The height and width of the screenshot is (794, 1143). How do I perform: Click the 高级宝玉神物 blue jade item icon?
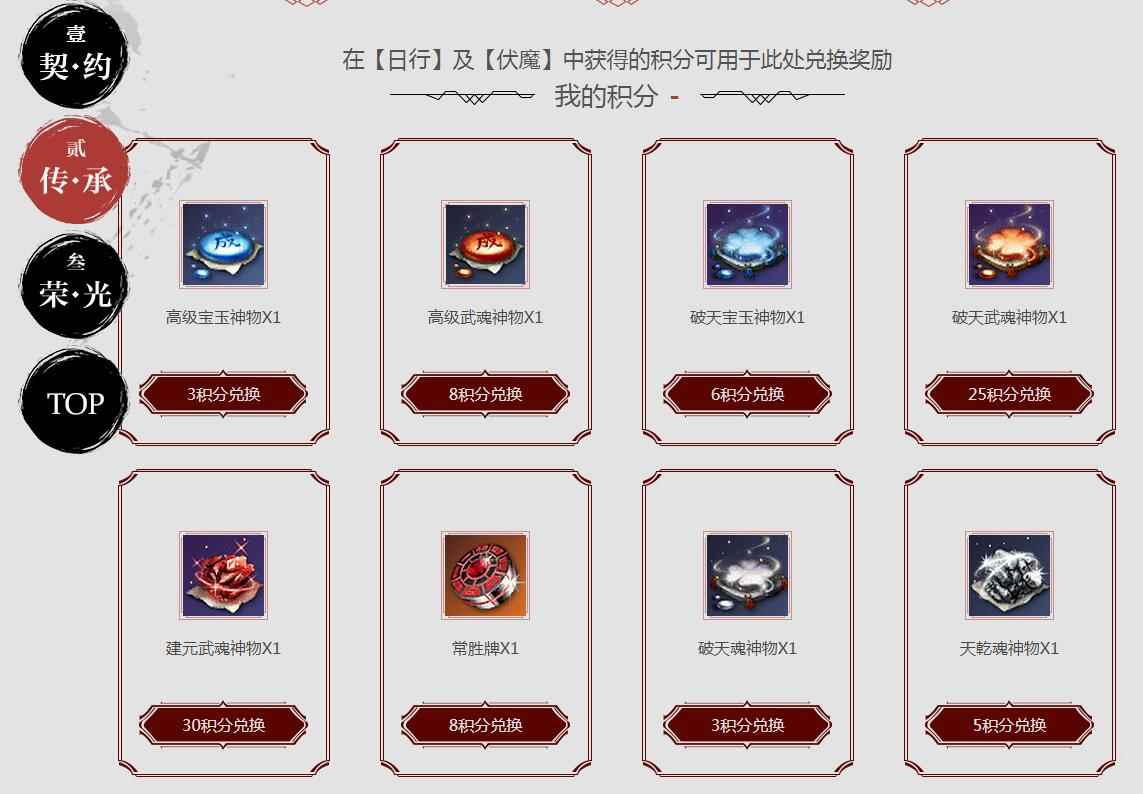pyautogui.click(x=223, y=244)
